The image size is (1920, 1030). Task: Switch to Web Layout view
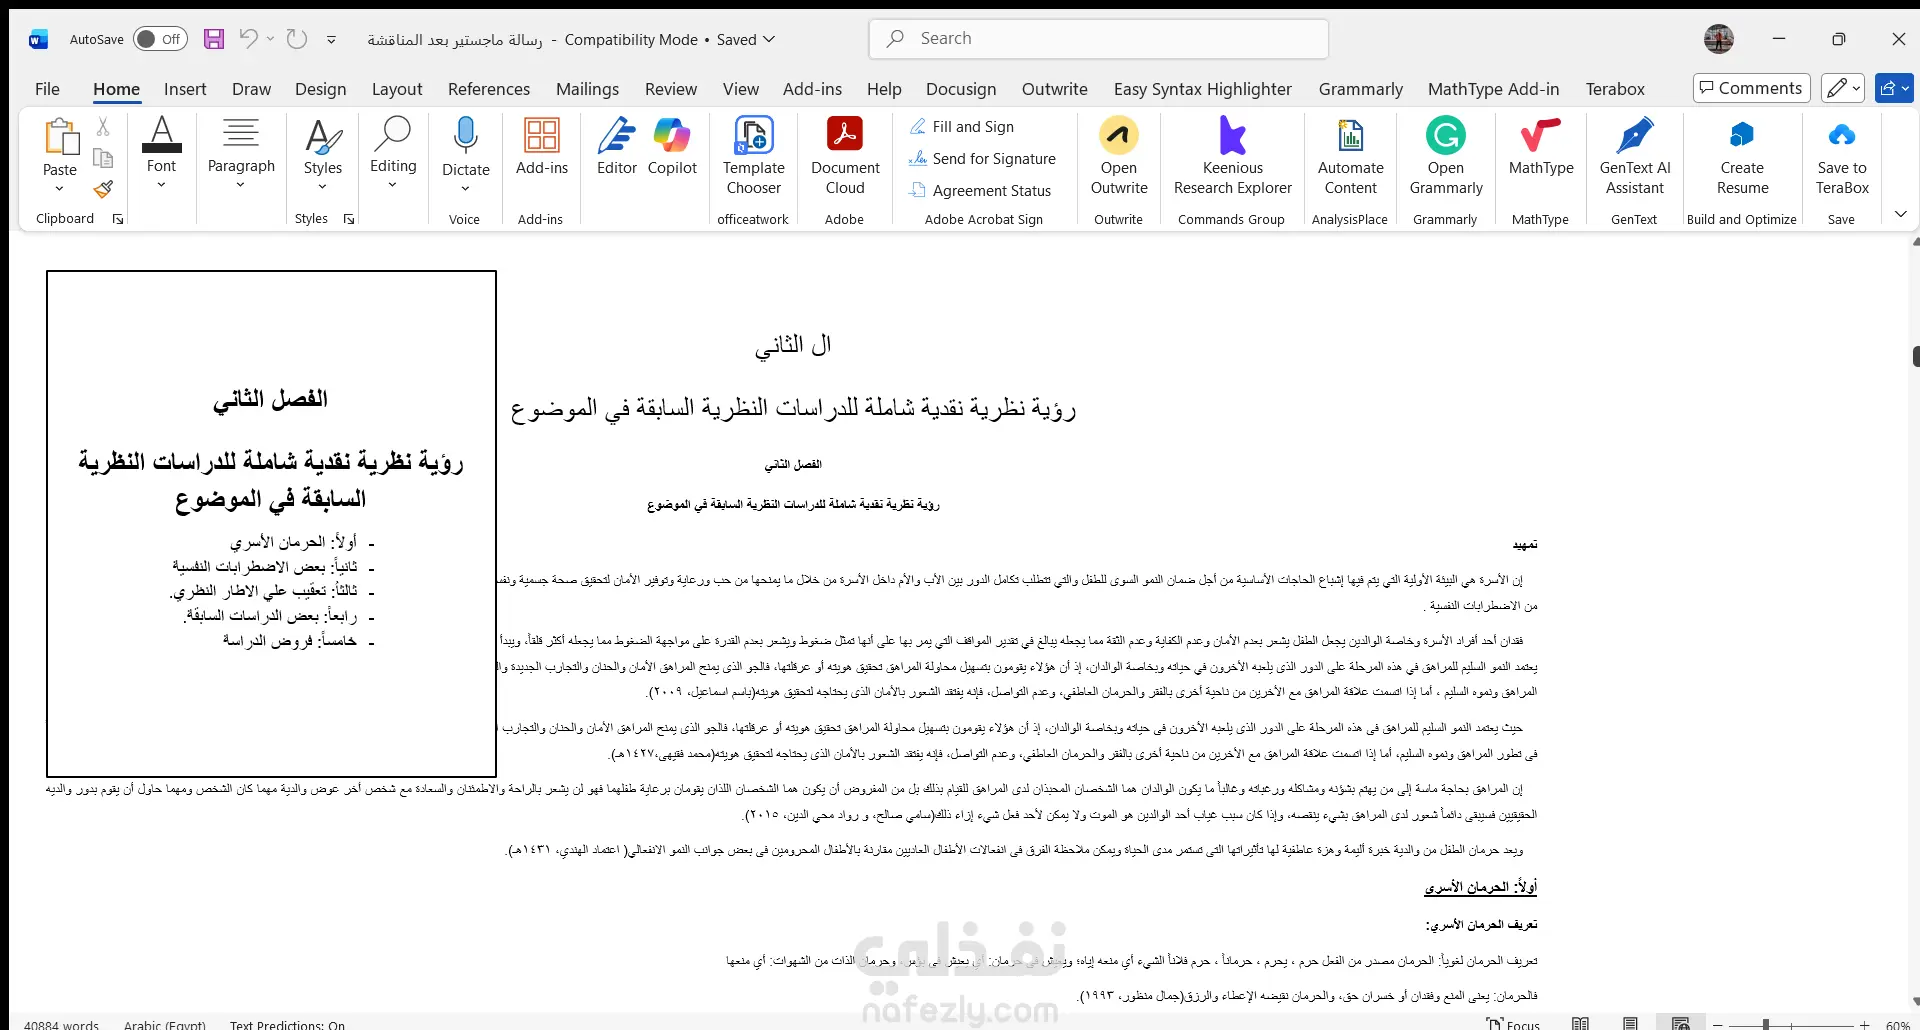1681,1023
